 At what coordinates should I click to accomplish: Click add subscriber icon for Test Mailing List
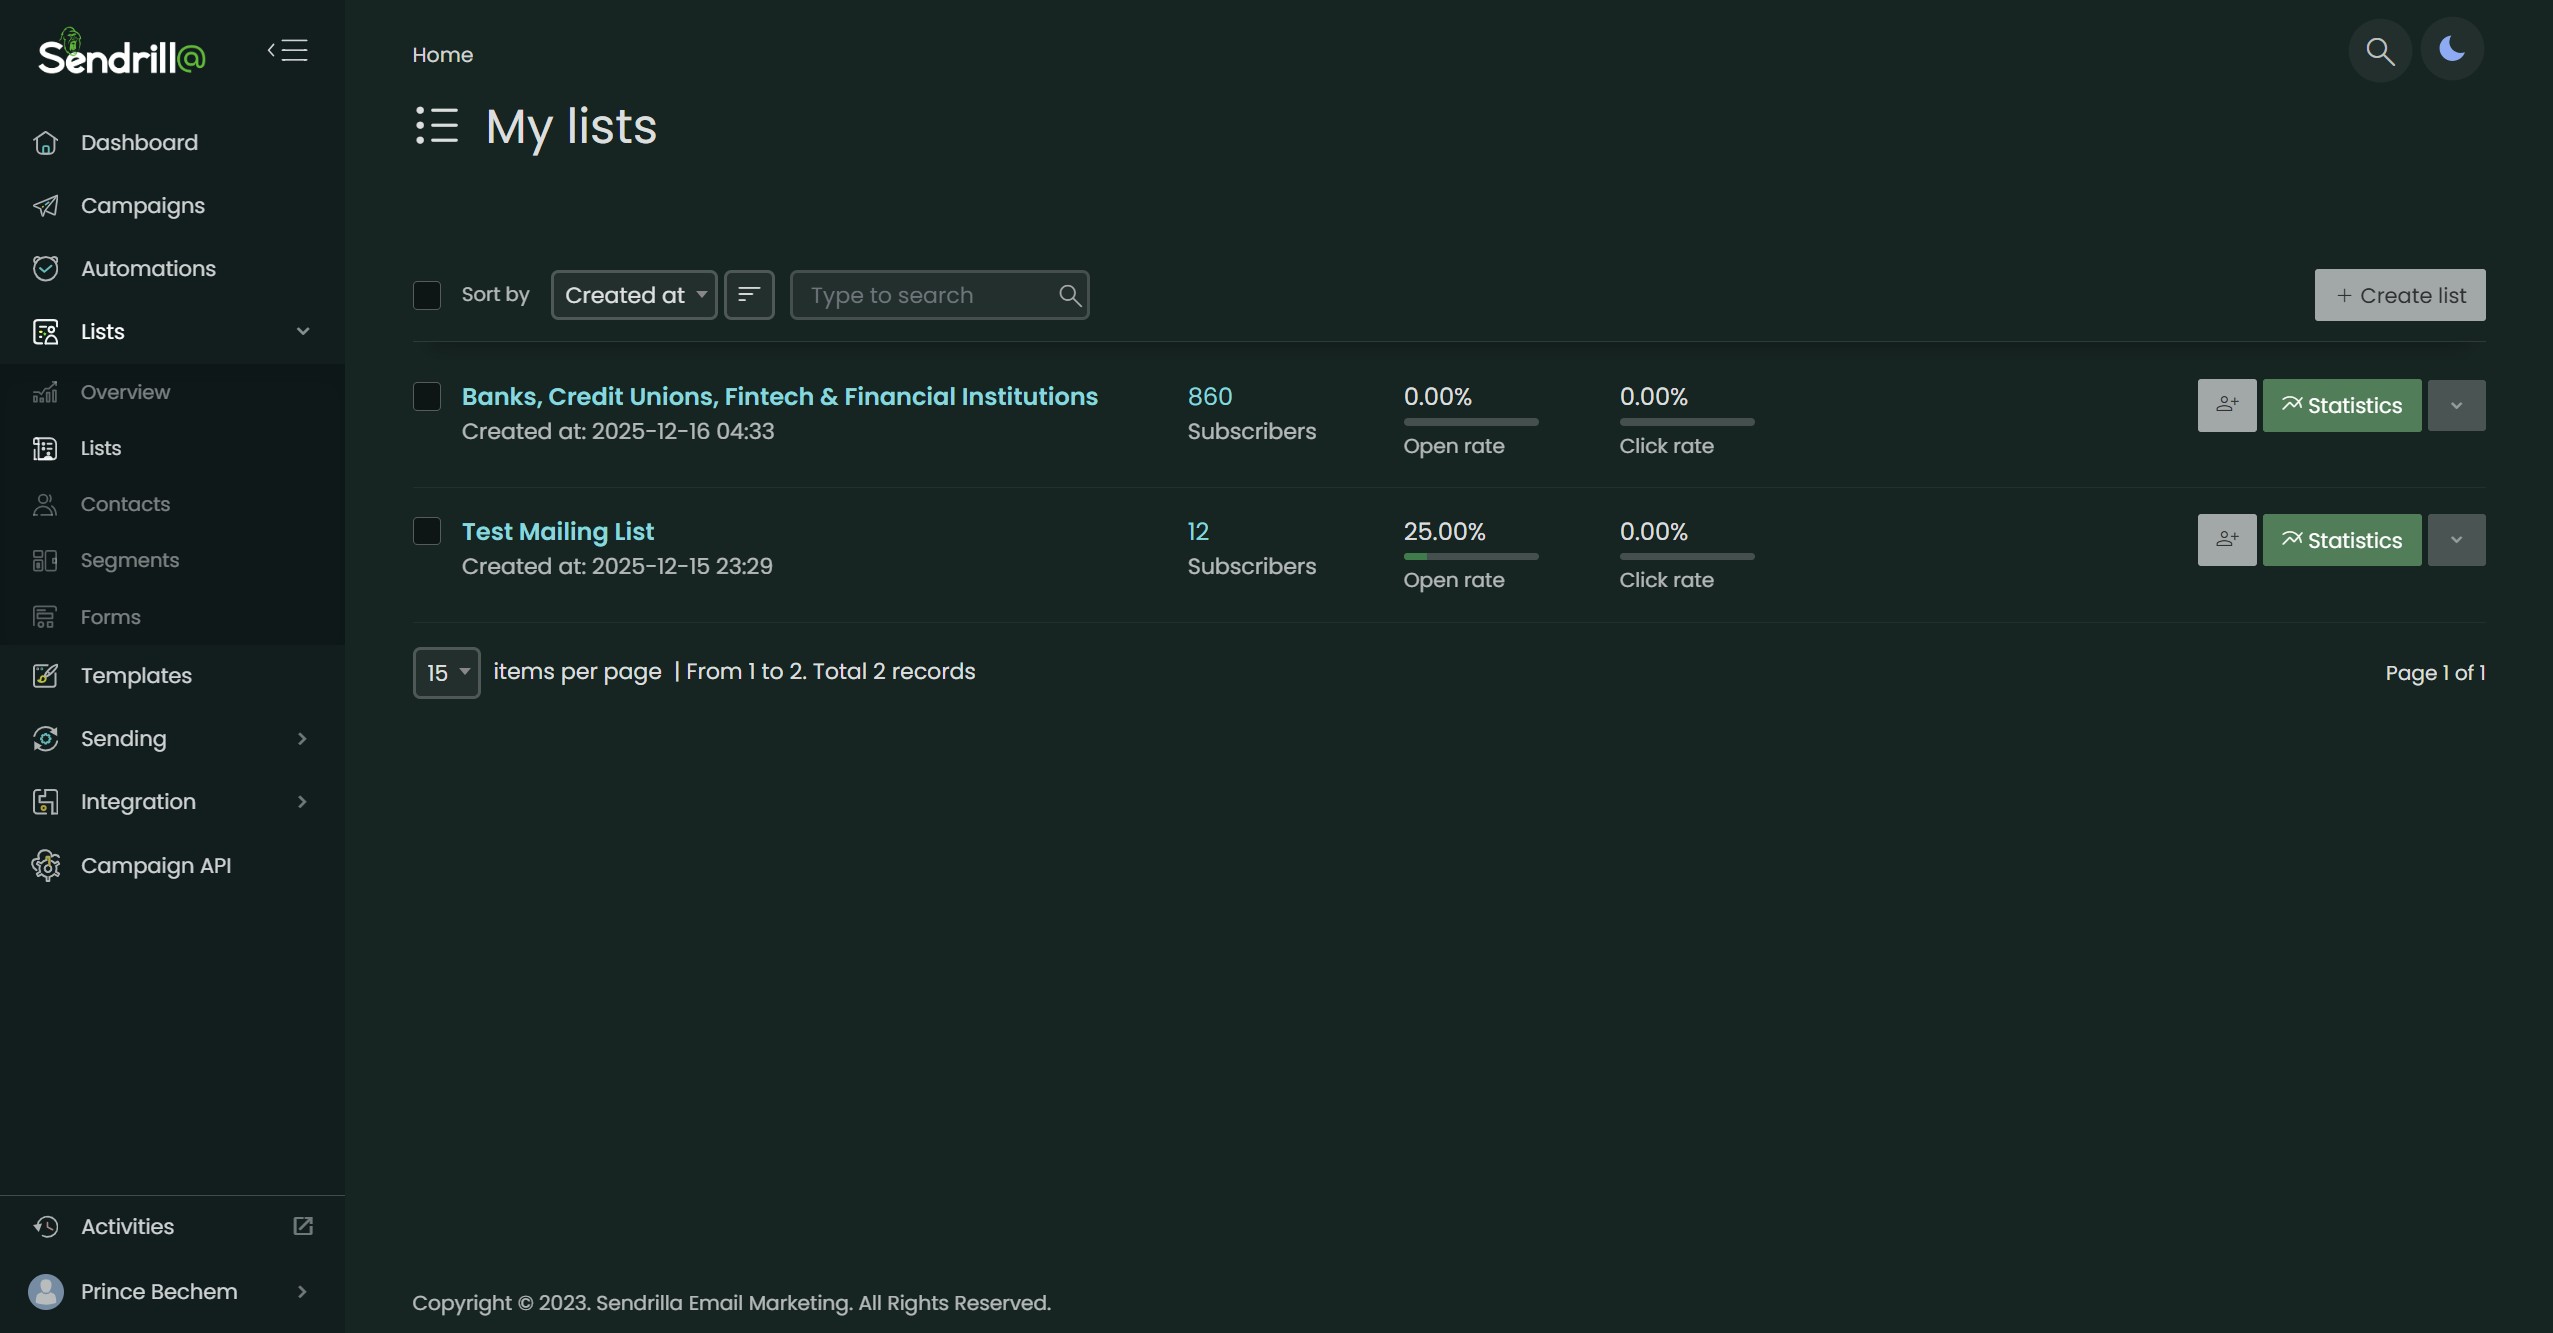2226,540
